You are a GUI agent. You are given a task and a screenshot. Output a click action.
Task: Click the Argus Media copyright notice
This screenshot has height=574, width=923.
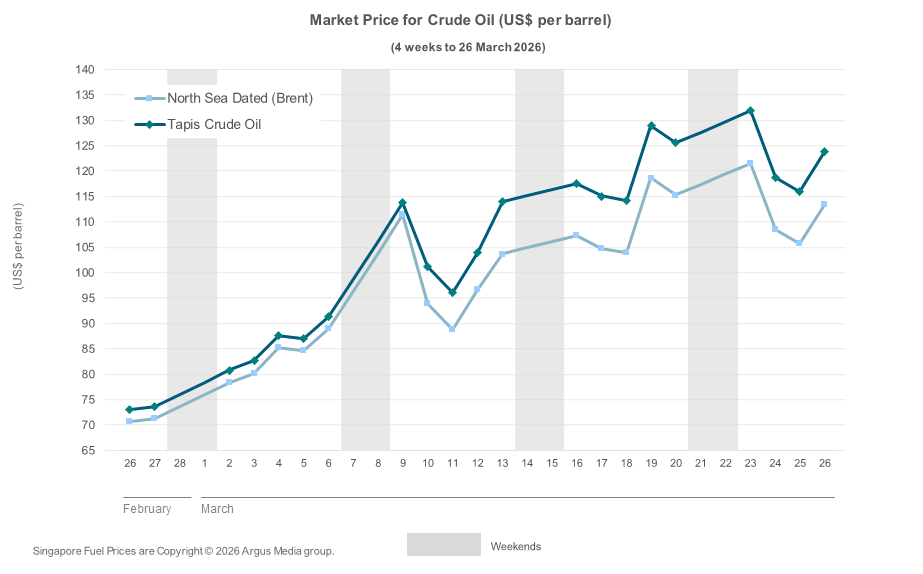183,551
